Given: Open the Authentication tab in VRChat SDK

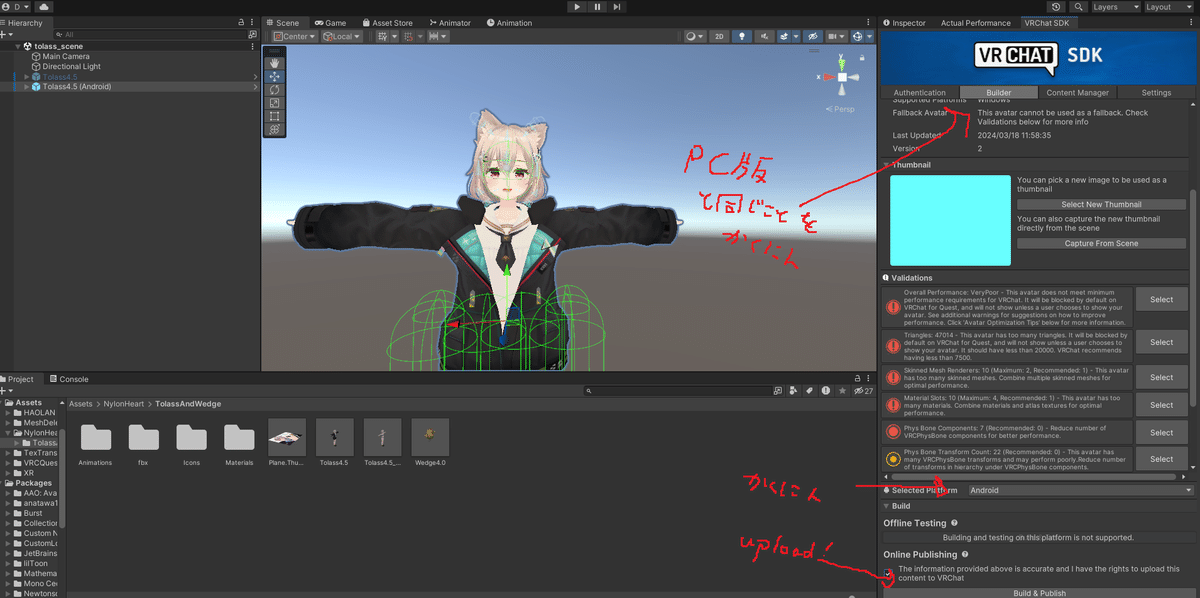Looking at the screenshot, I should pos(919,92).
